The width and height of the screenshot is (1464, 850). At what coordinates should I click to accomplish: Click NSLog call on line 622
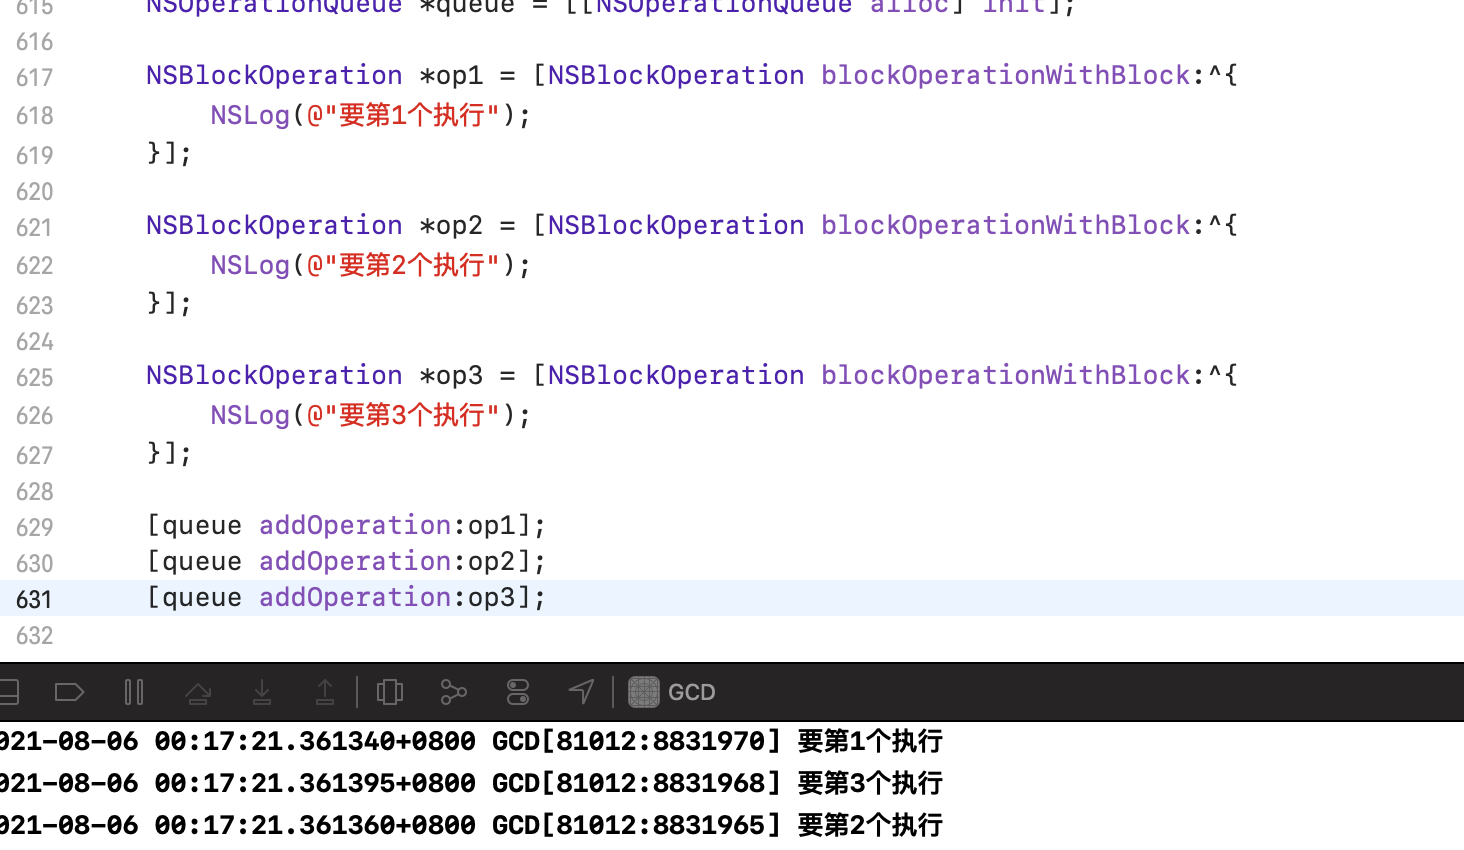(x=250, y=265)
